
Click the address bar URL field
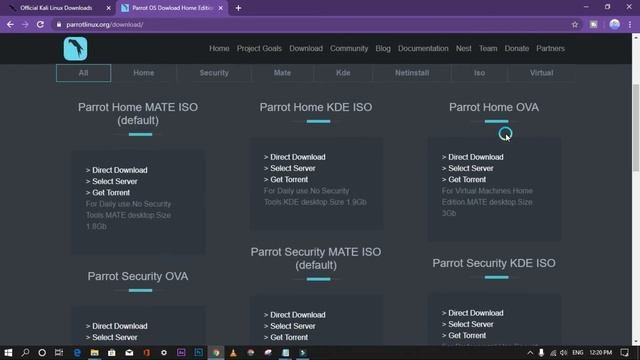pos(310,24)
